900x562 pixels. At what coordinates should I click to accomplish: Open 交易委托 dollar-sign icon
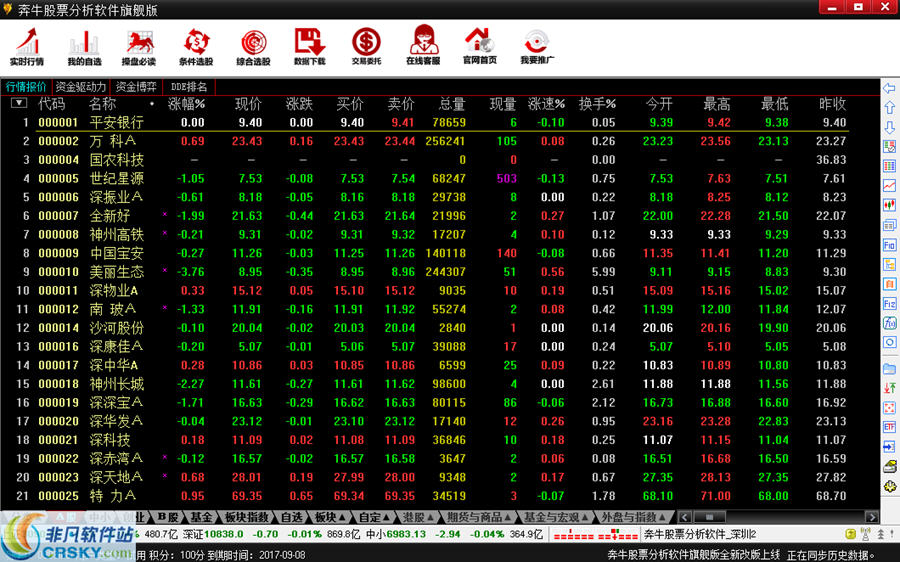coord(366,47)
